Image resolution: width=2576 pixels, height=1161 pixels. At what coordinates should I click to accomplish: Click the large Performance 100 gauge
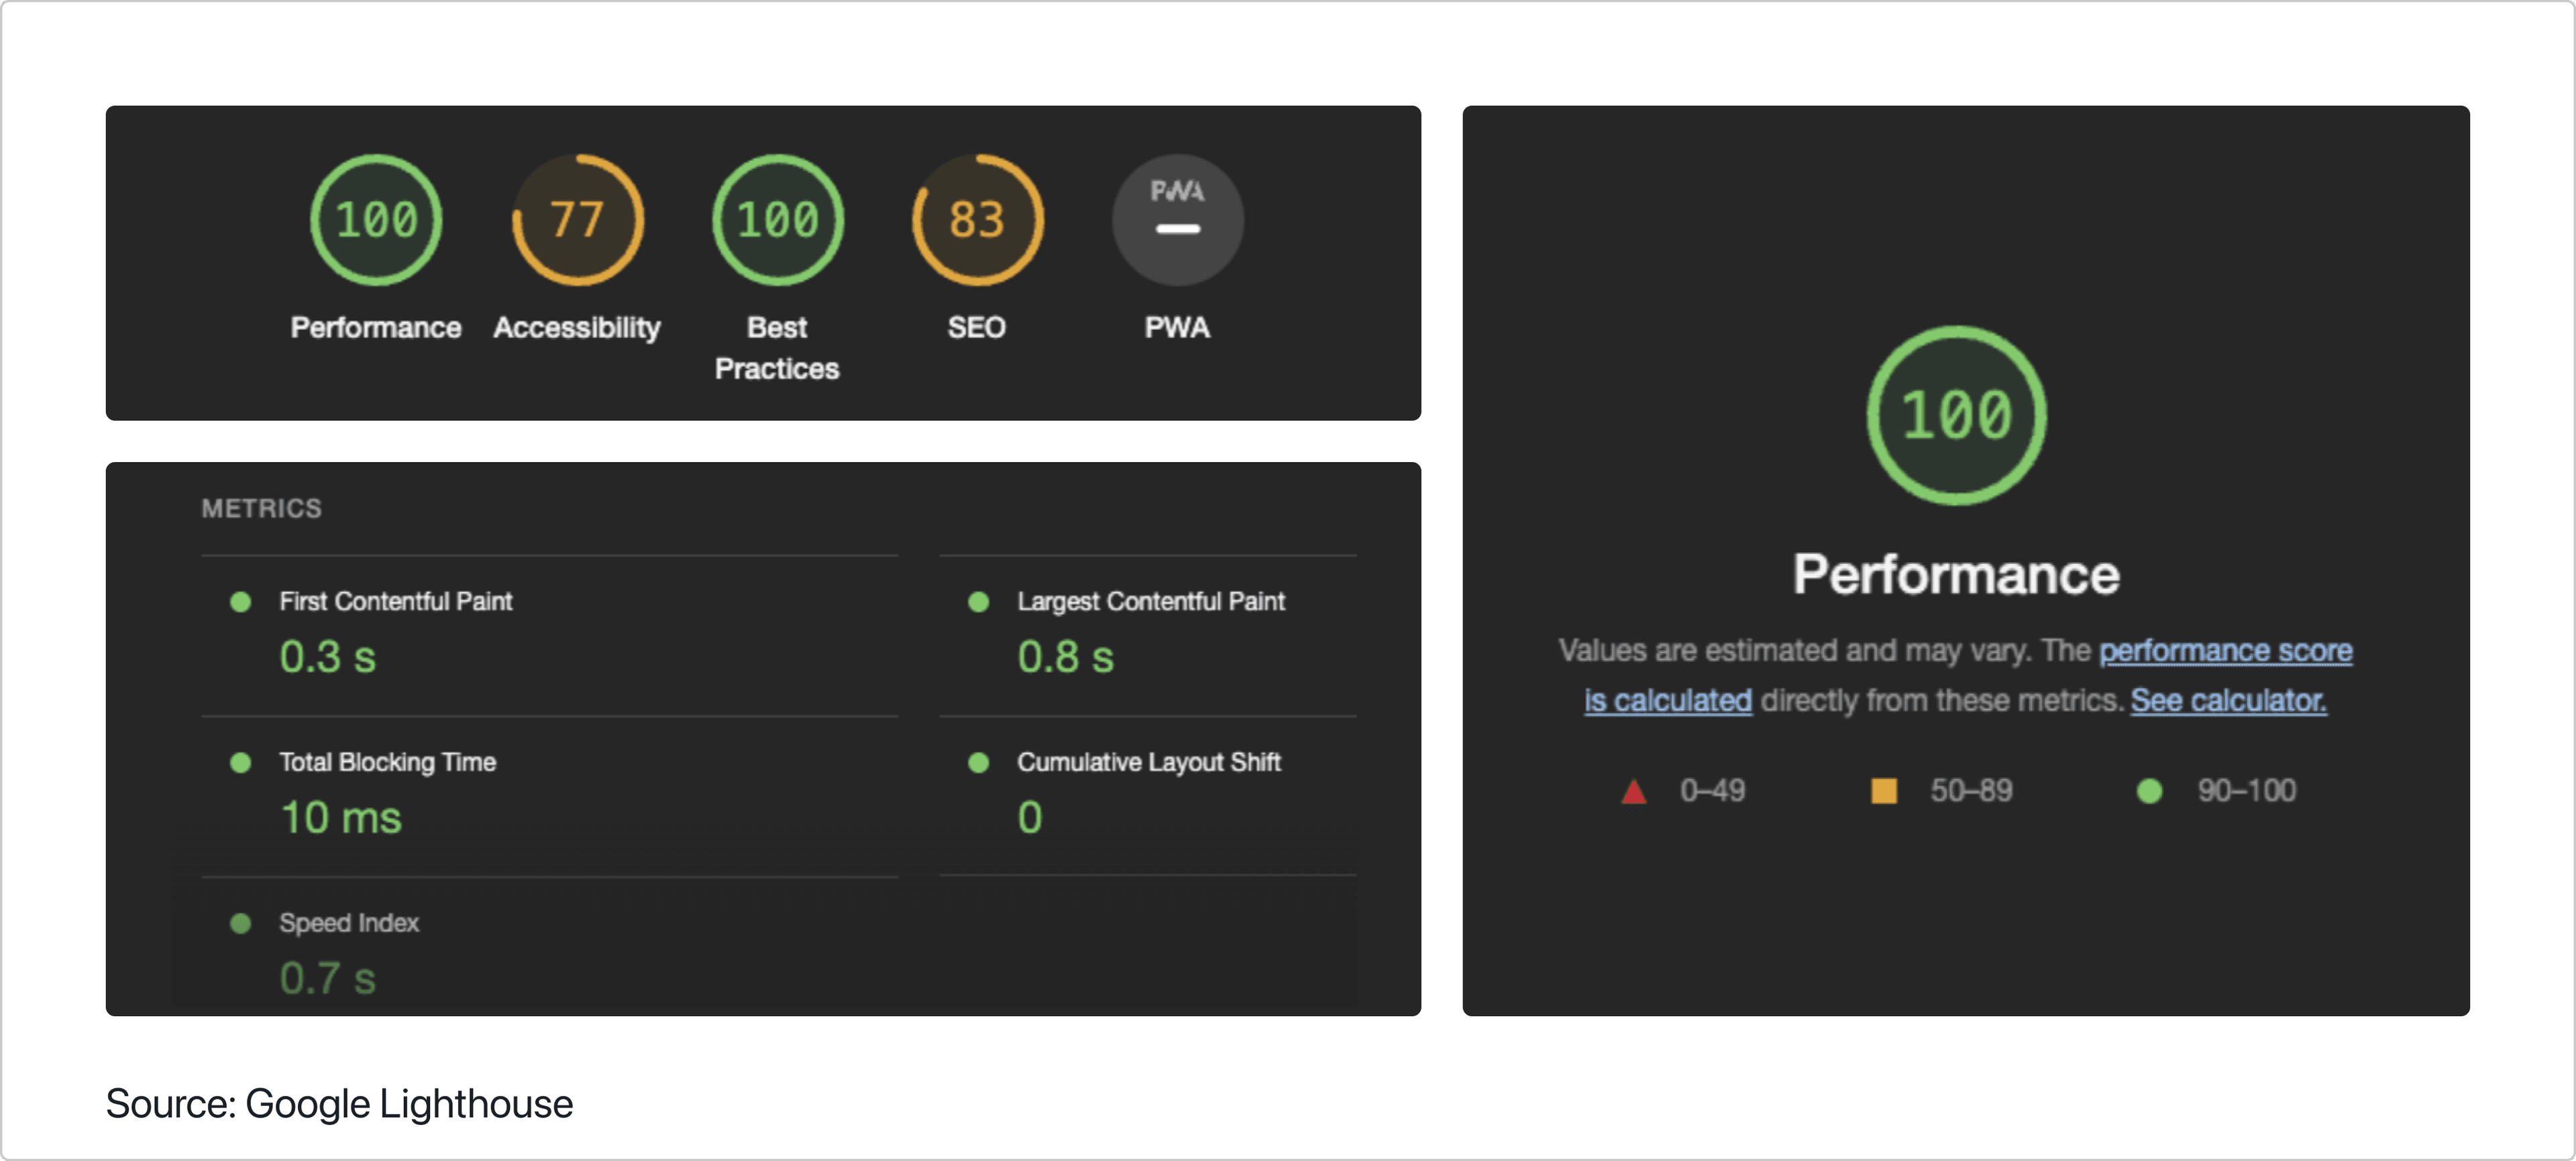click(1956, 416)
